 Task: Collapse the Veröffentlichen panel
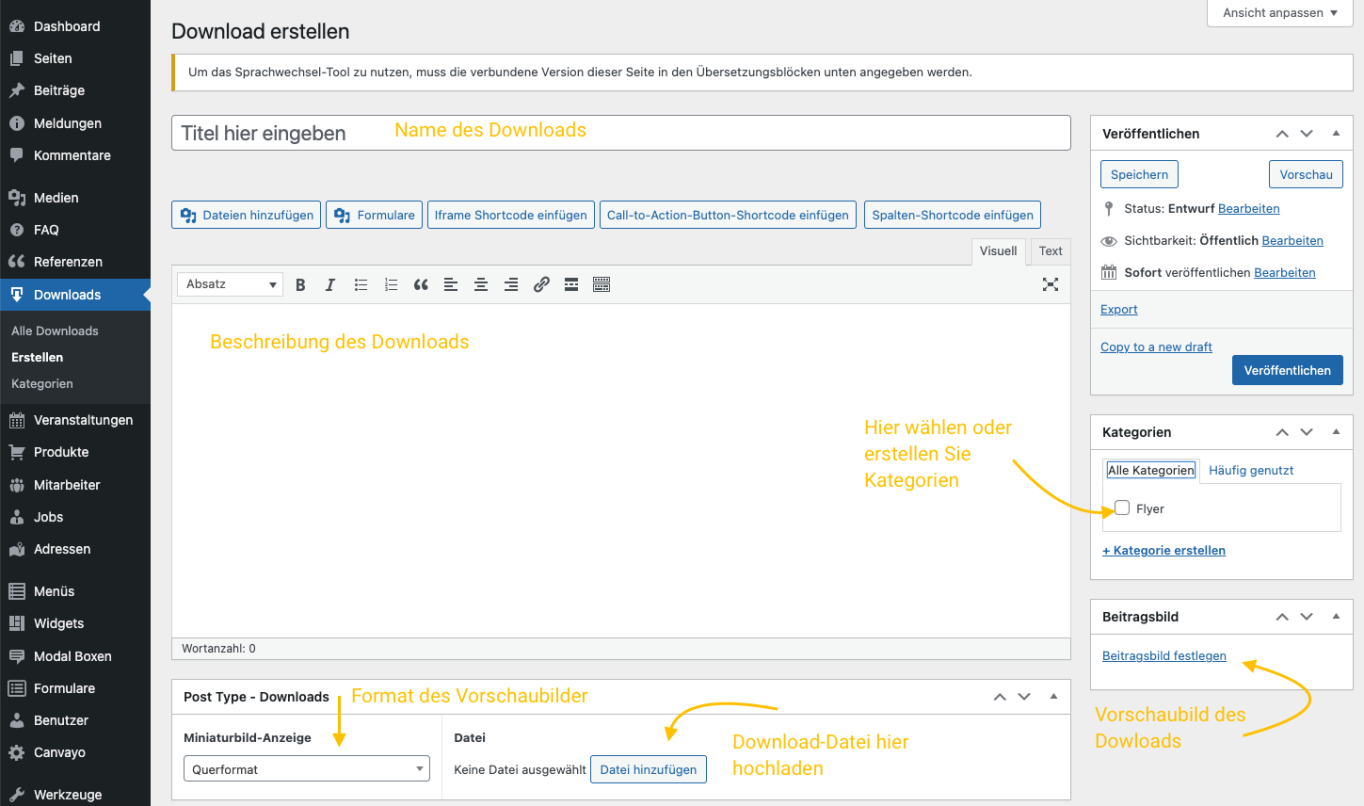(x=1336, y=133)
